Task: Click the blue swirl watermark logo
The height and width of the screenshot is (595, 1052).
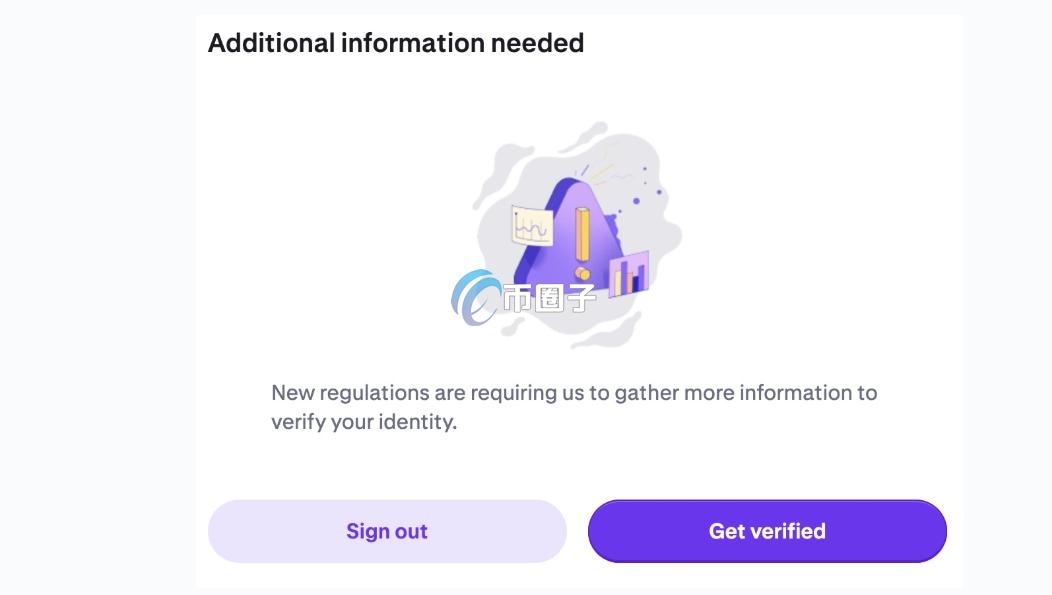Action: pyautogui.click(x=475, y=298)
